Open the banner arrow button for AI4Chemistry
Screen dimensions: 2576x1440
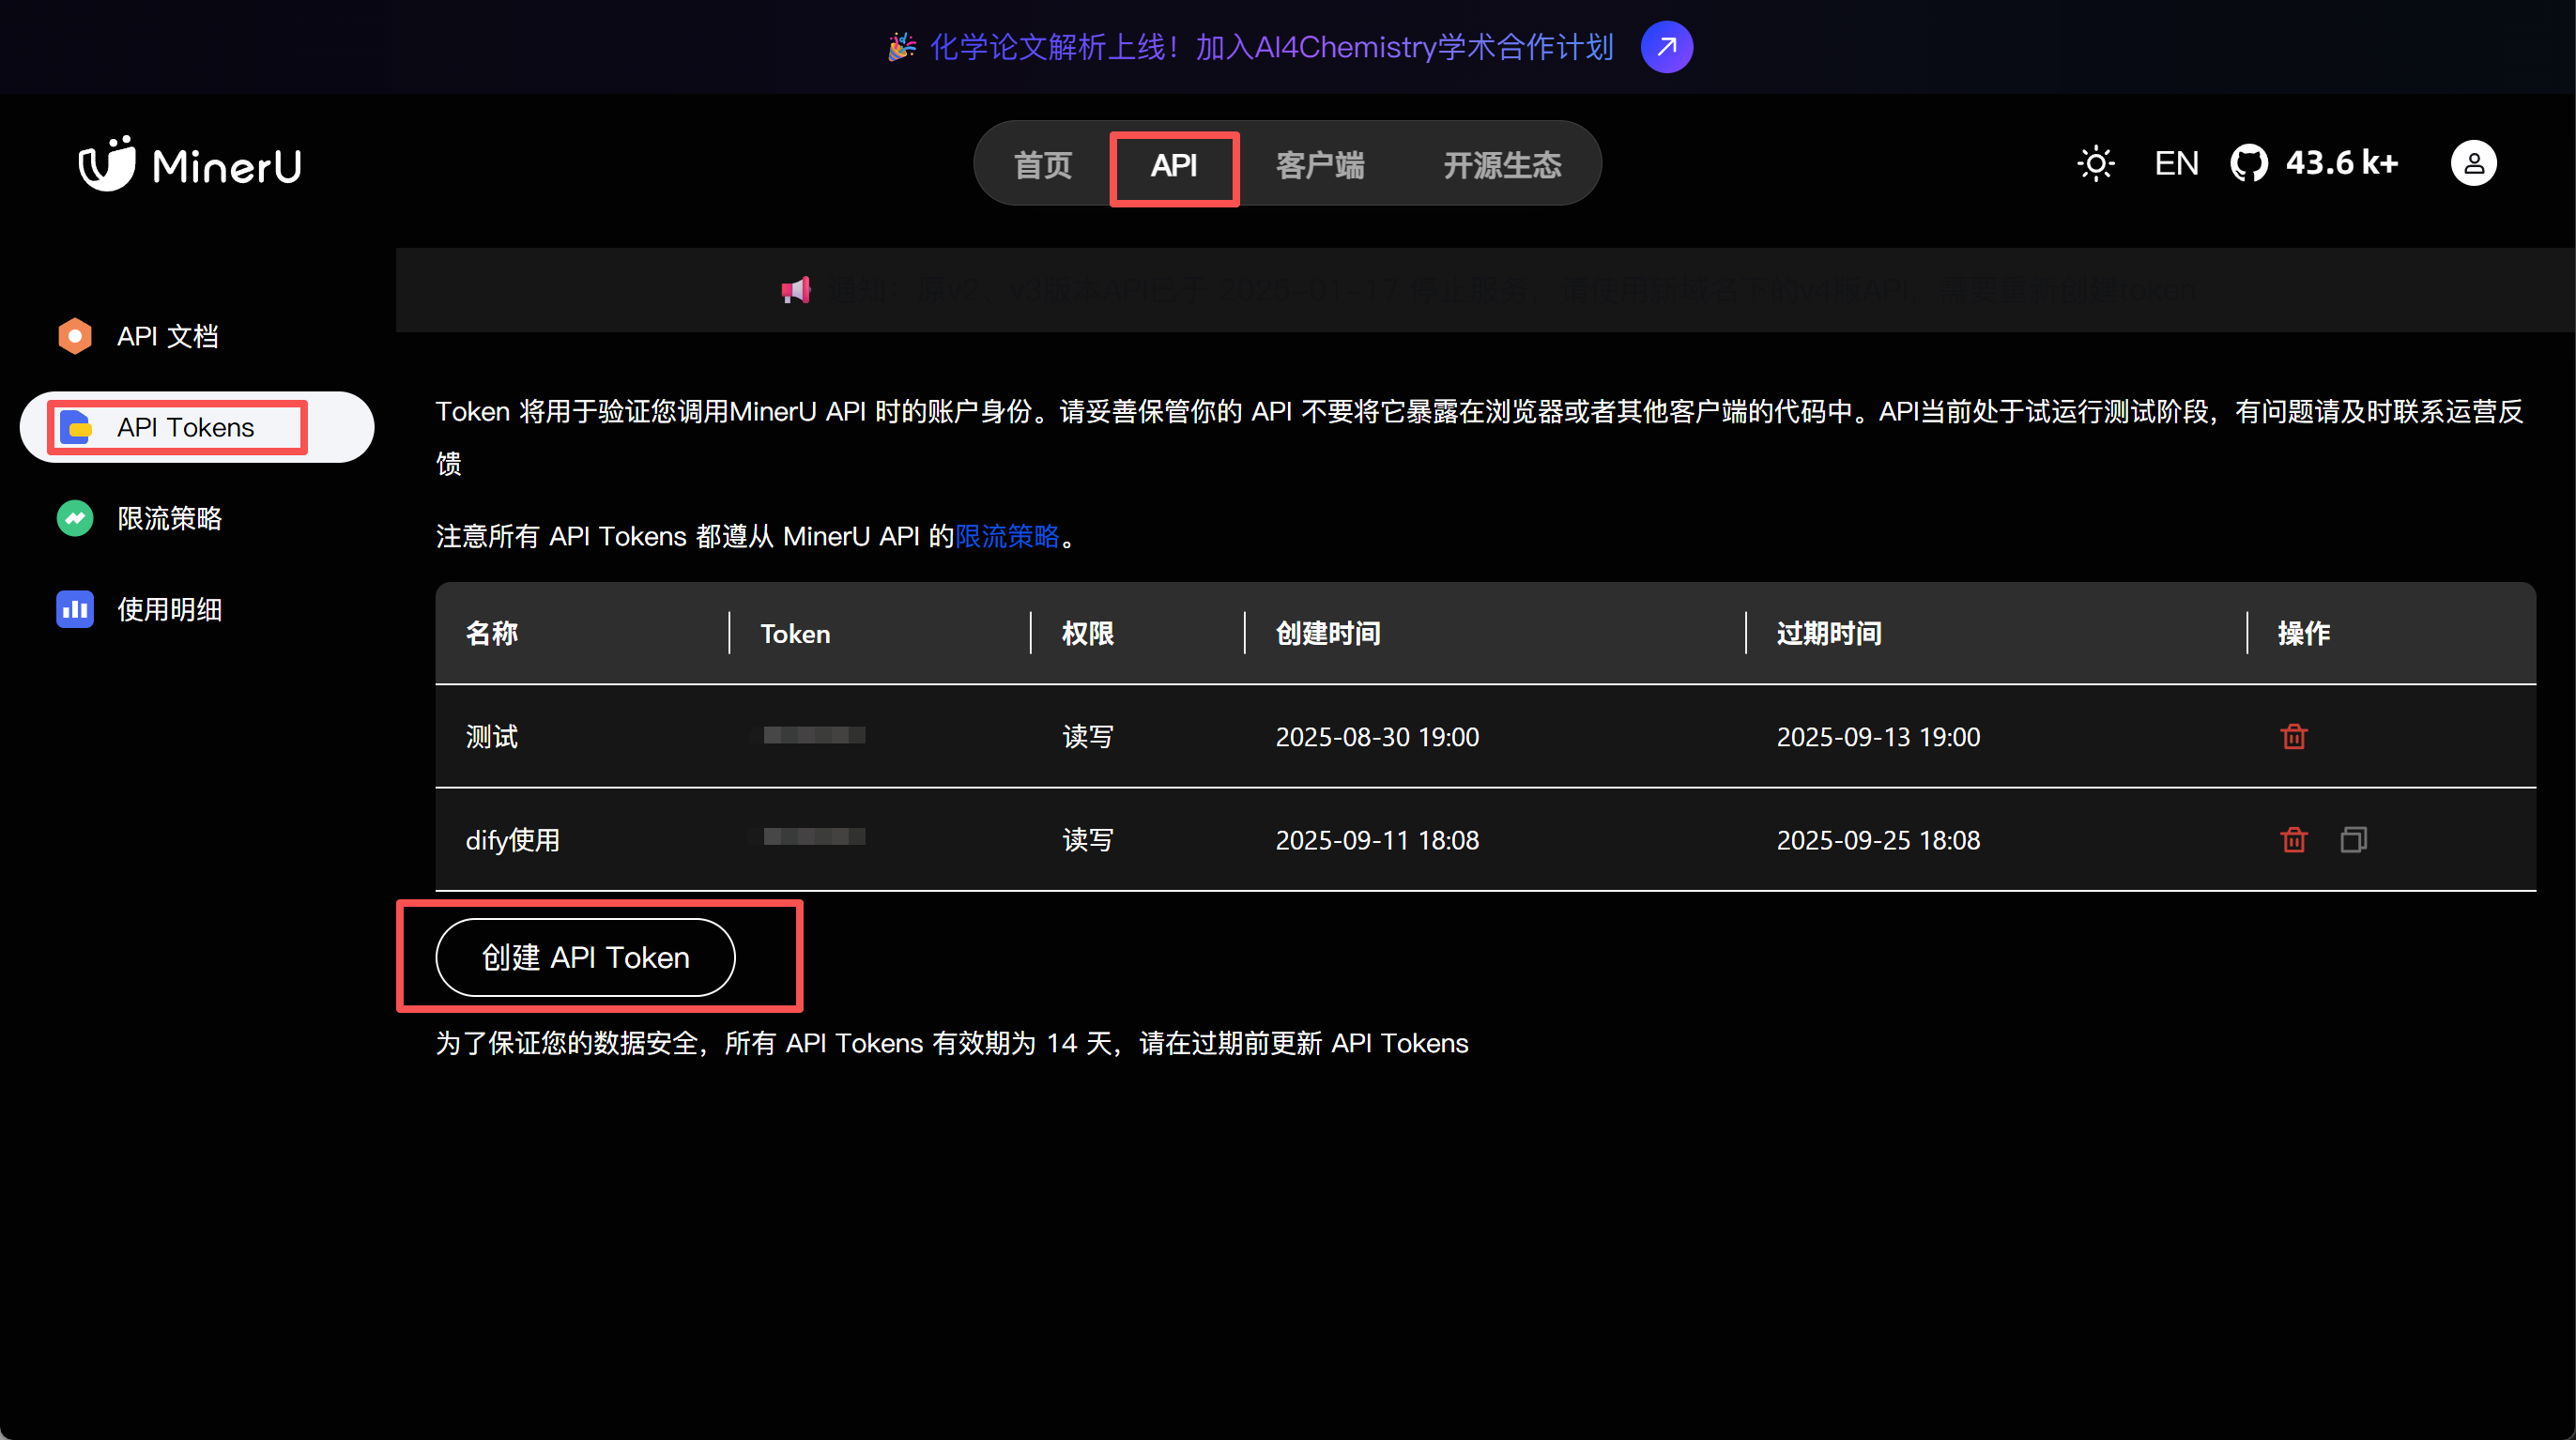coord(1666,47)
